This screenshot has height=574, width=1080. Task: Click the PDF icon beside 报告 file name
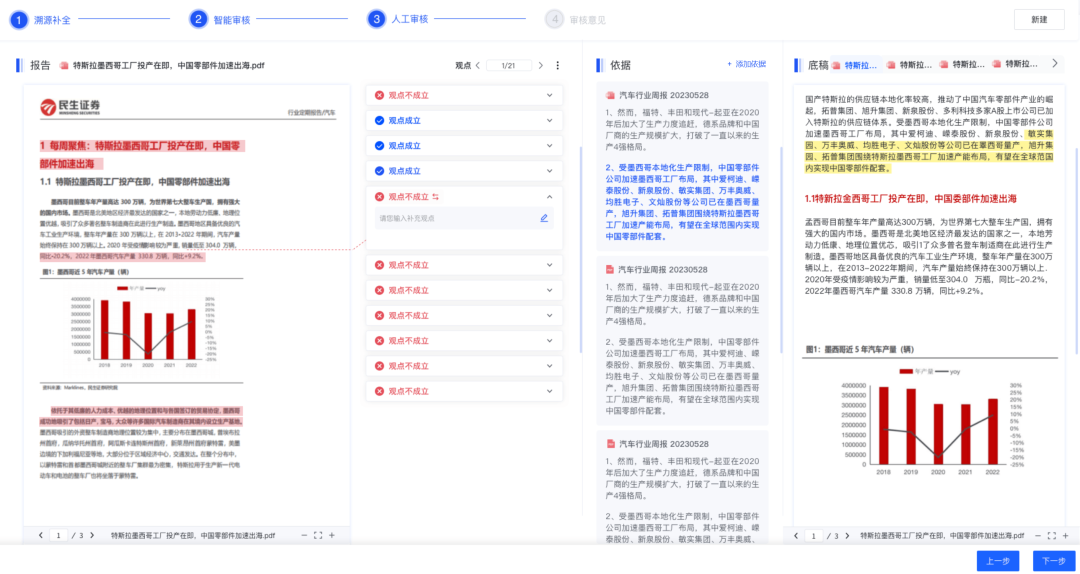(64, 65)
